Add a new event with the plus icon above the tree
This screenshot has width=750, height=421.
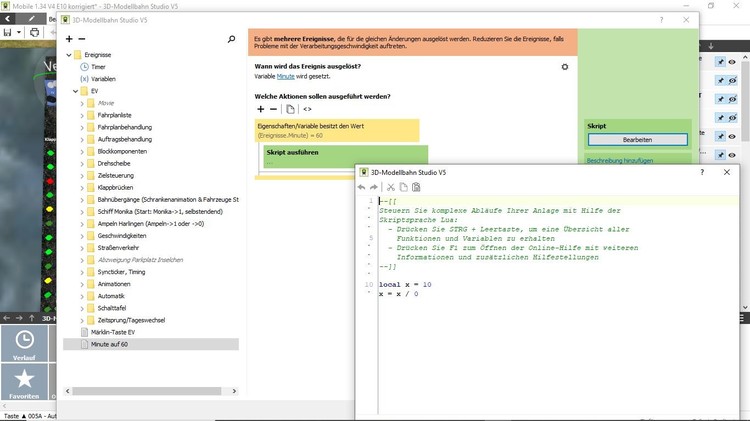(x=69, y=39)
